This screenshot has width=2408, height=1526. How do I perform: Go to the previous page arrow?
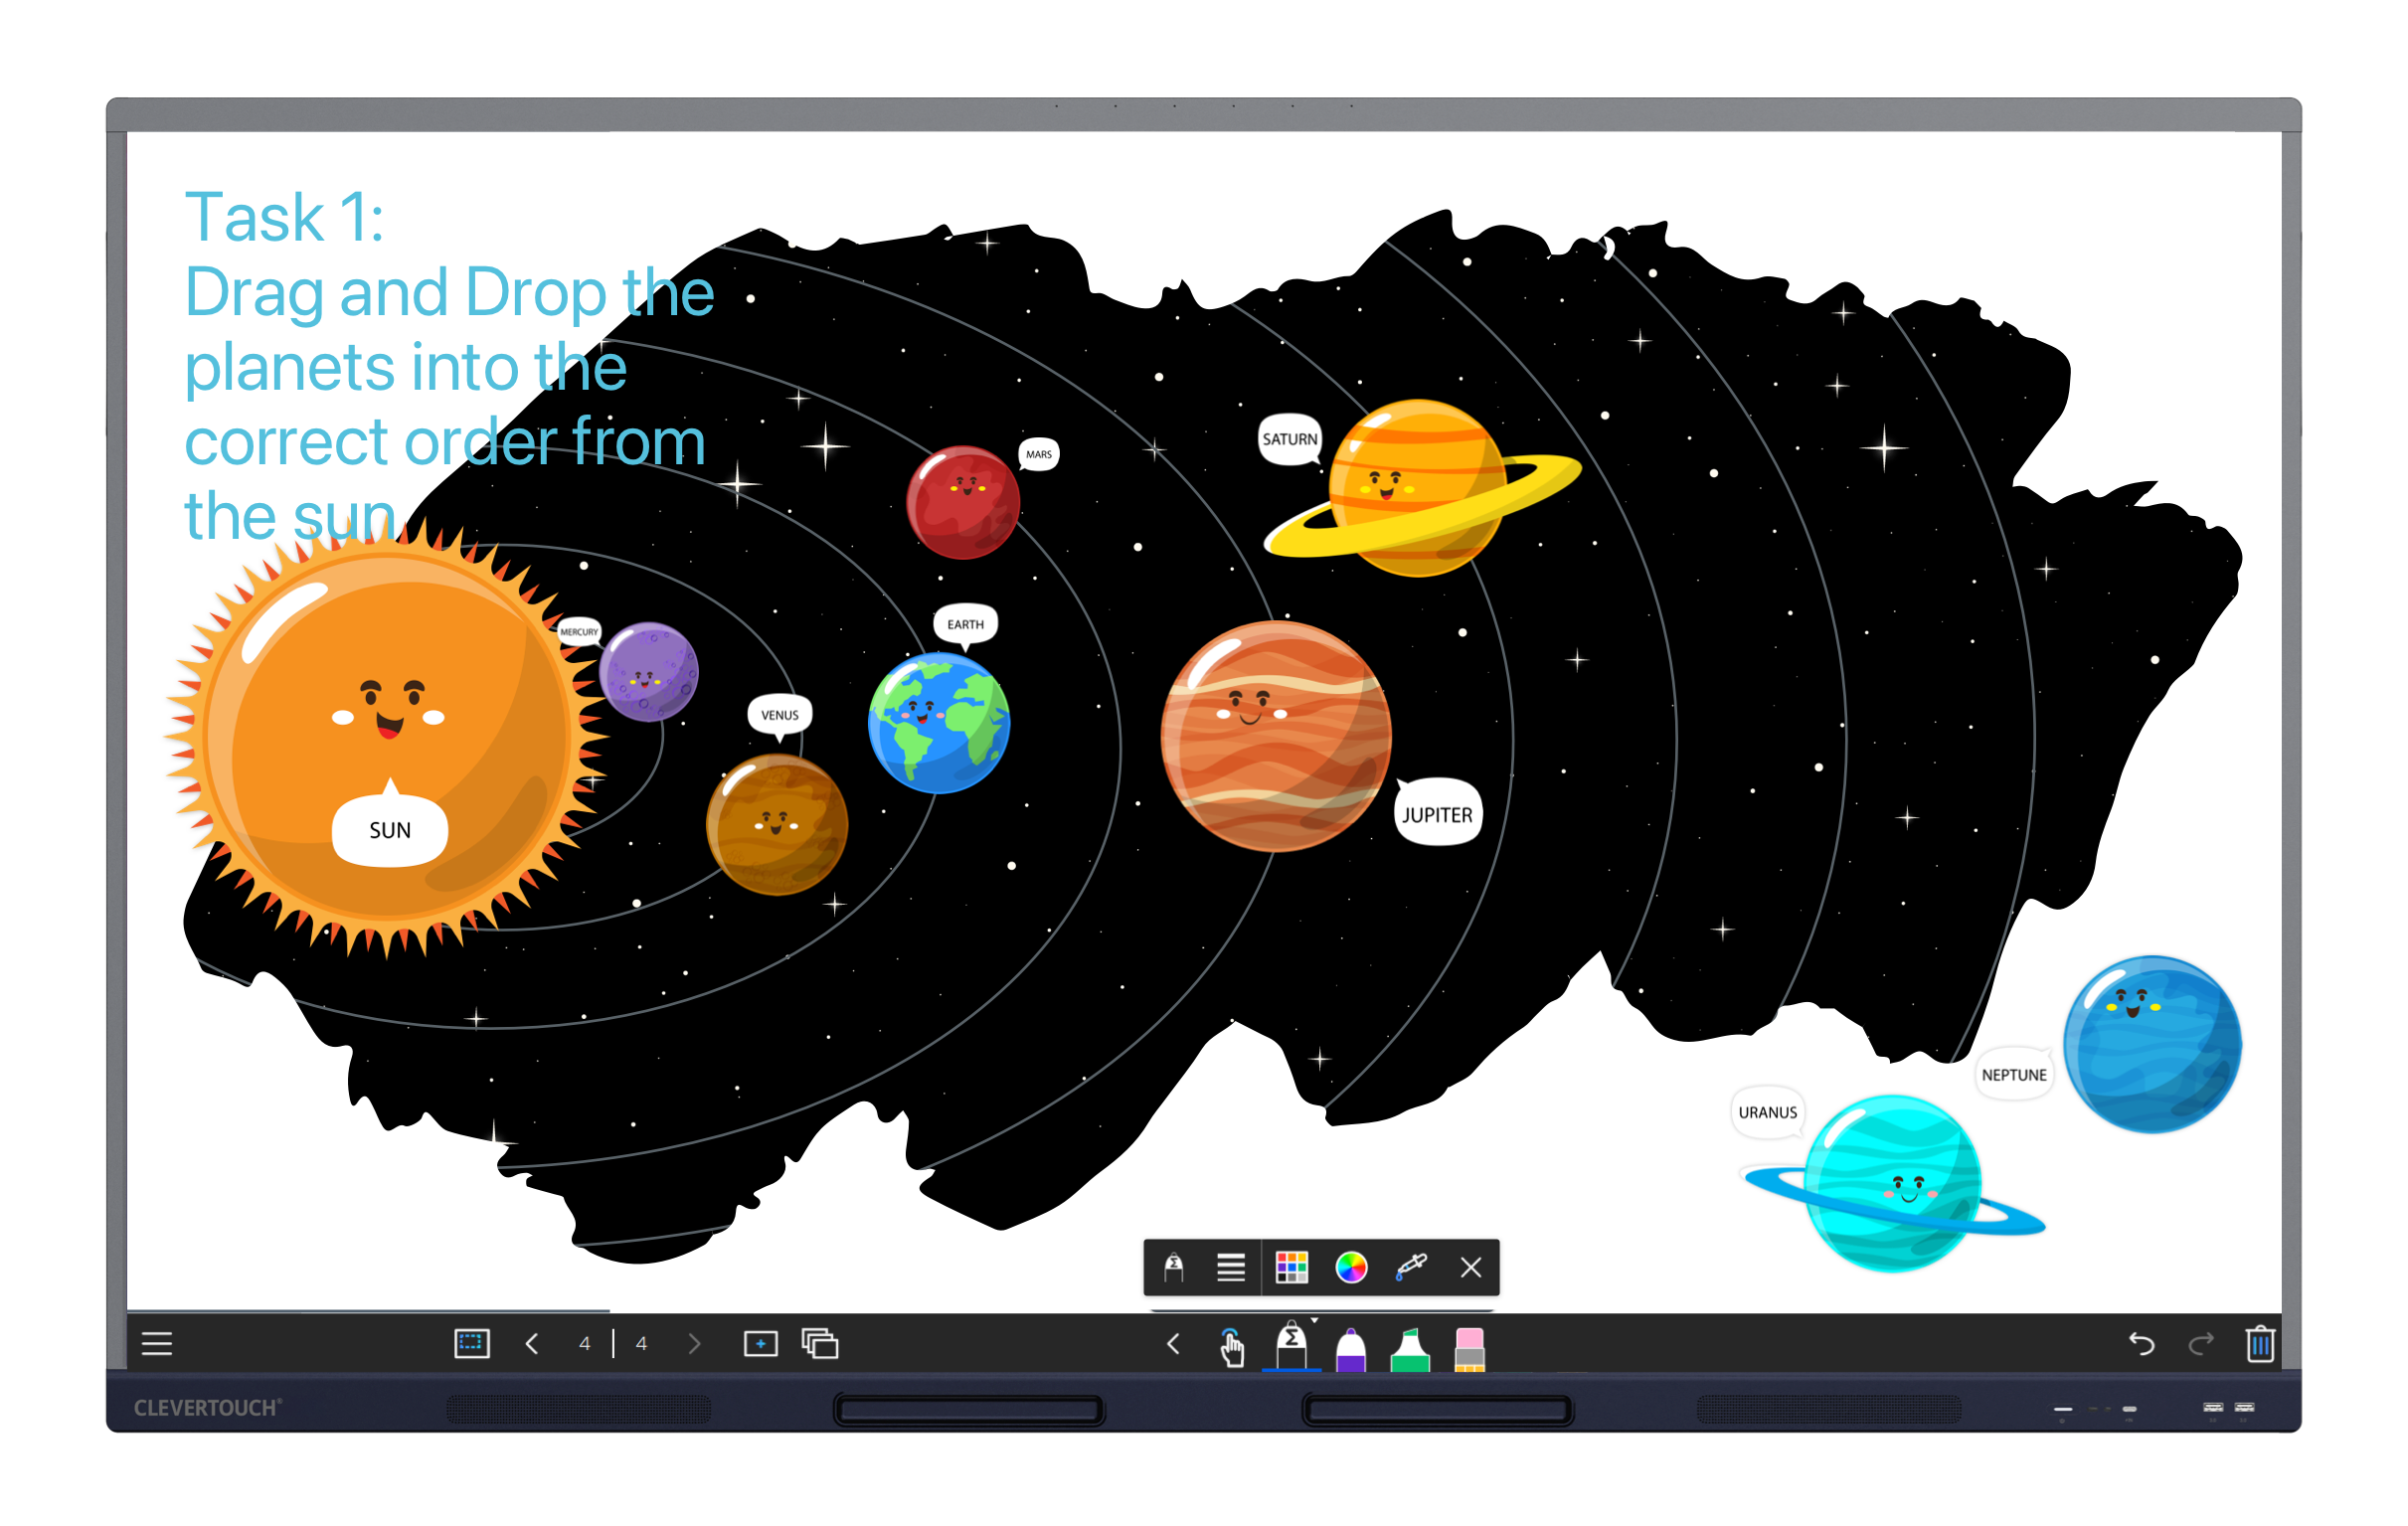pyautogui.click(x=532, y=1343)
